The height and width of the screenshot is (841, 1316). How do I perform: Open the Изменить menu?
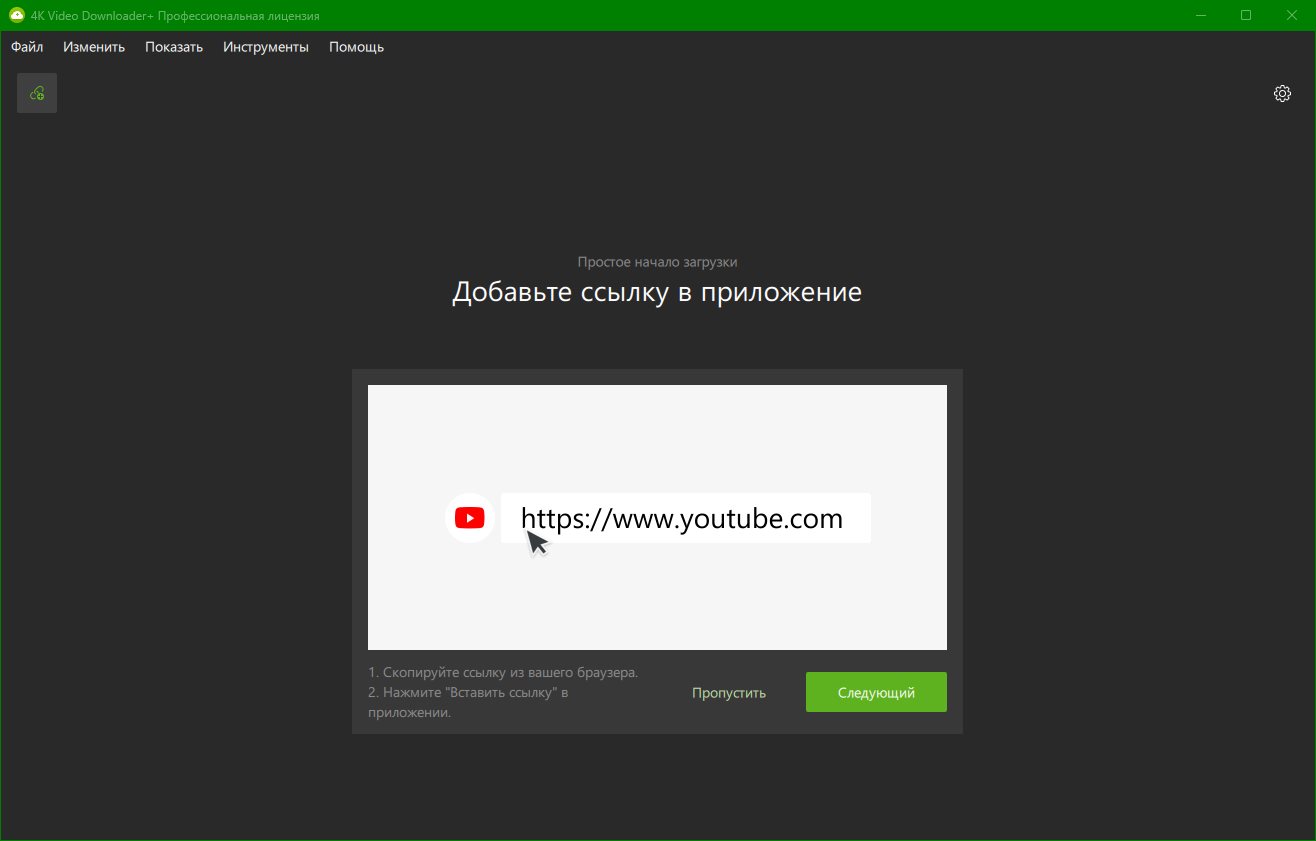(94, 47)
